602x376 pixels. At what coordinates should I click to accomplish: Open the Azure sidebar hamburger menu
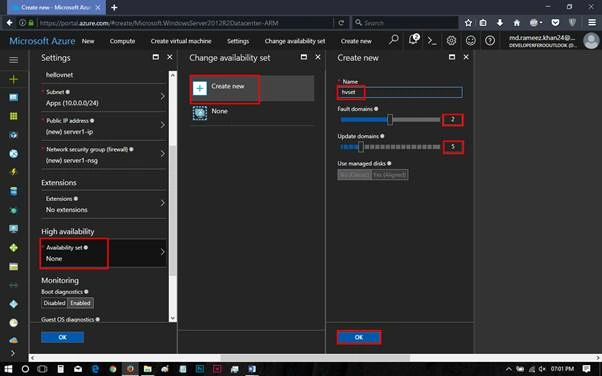pos(13,60)
